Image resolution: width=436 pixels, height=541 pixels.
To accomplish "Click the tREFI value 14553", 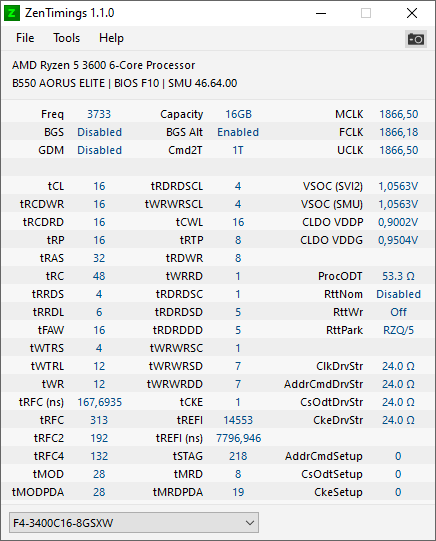I will pos(238,420).
